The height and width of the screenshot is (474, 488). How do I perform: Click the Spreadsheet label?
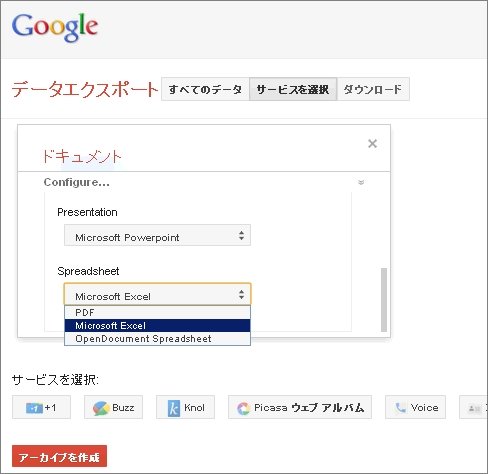click(x=88, y=271)
